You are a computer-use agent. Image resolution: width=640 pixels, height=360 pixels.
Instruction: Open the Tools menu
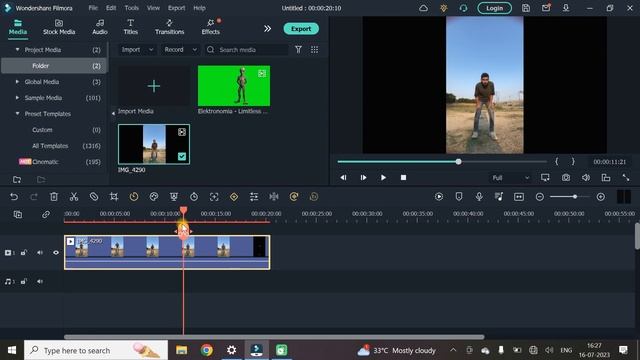(x=131, y=8)
